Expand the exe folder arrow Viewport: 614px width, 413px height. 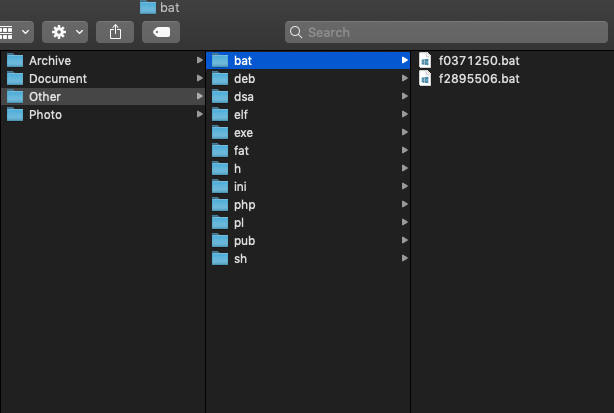tap(405, 132)
